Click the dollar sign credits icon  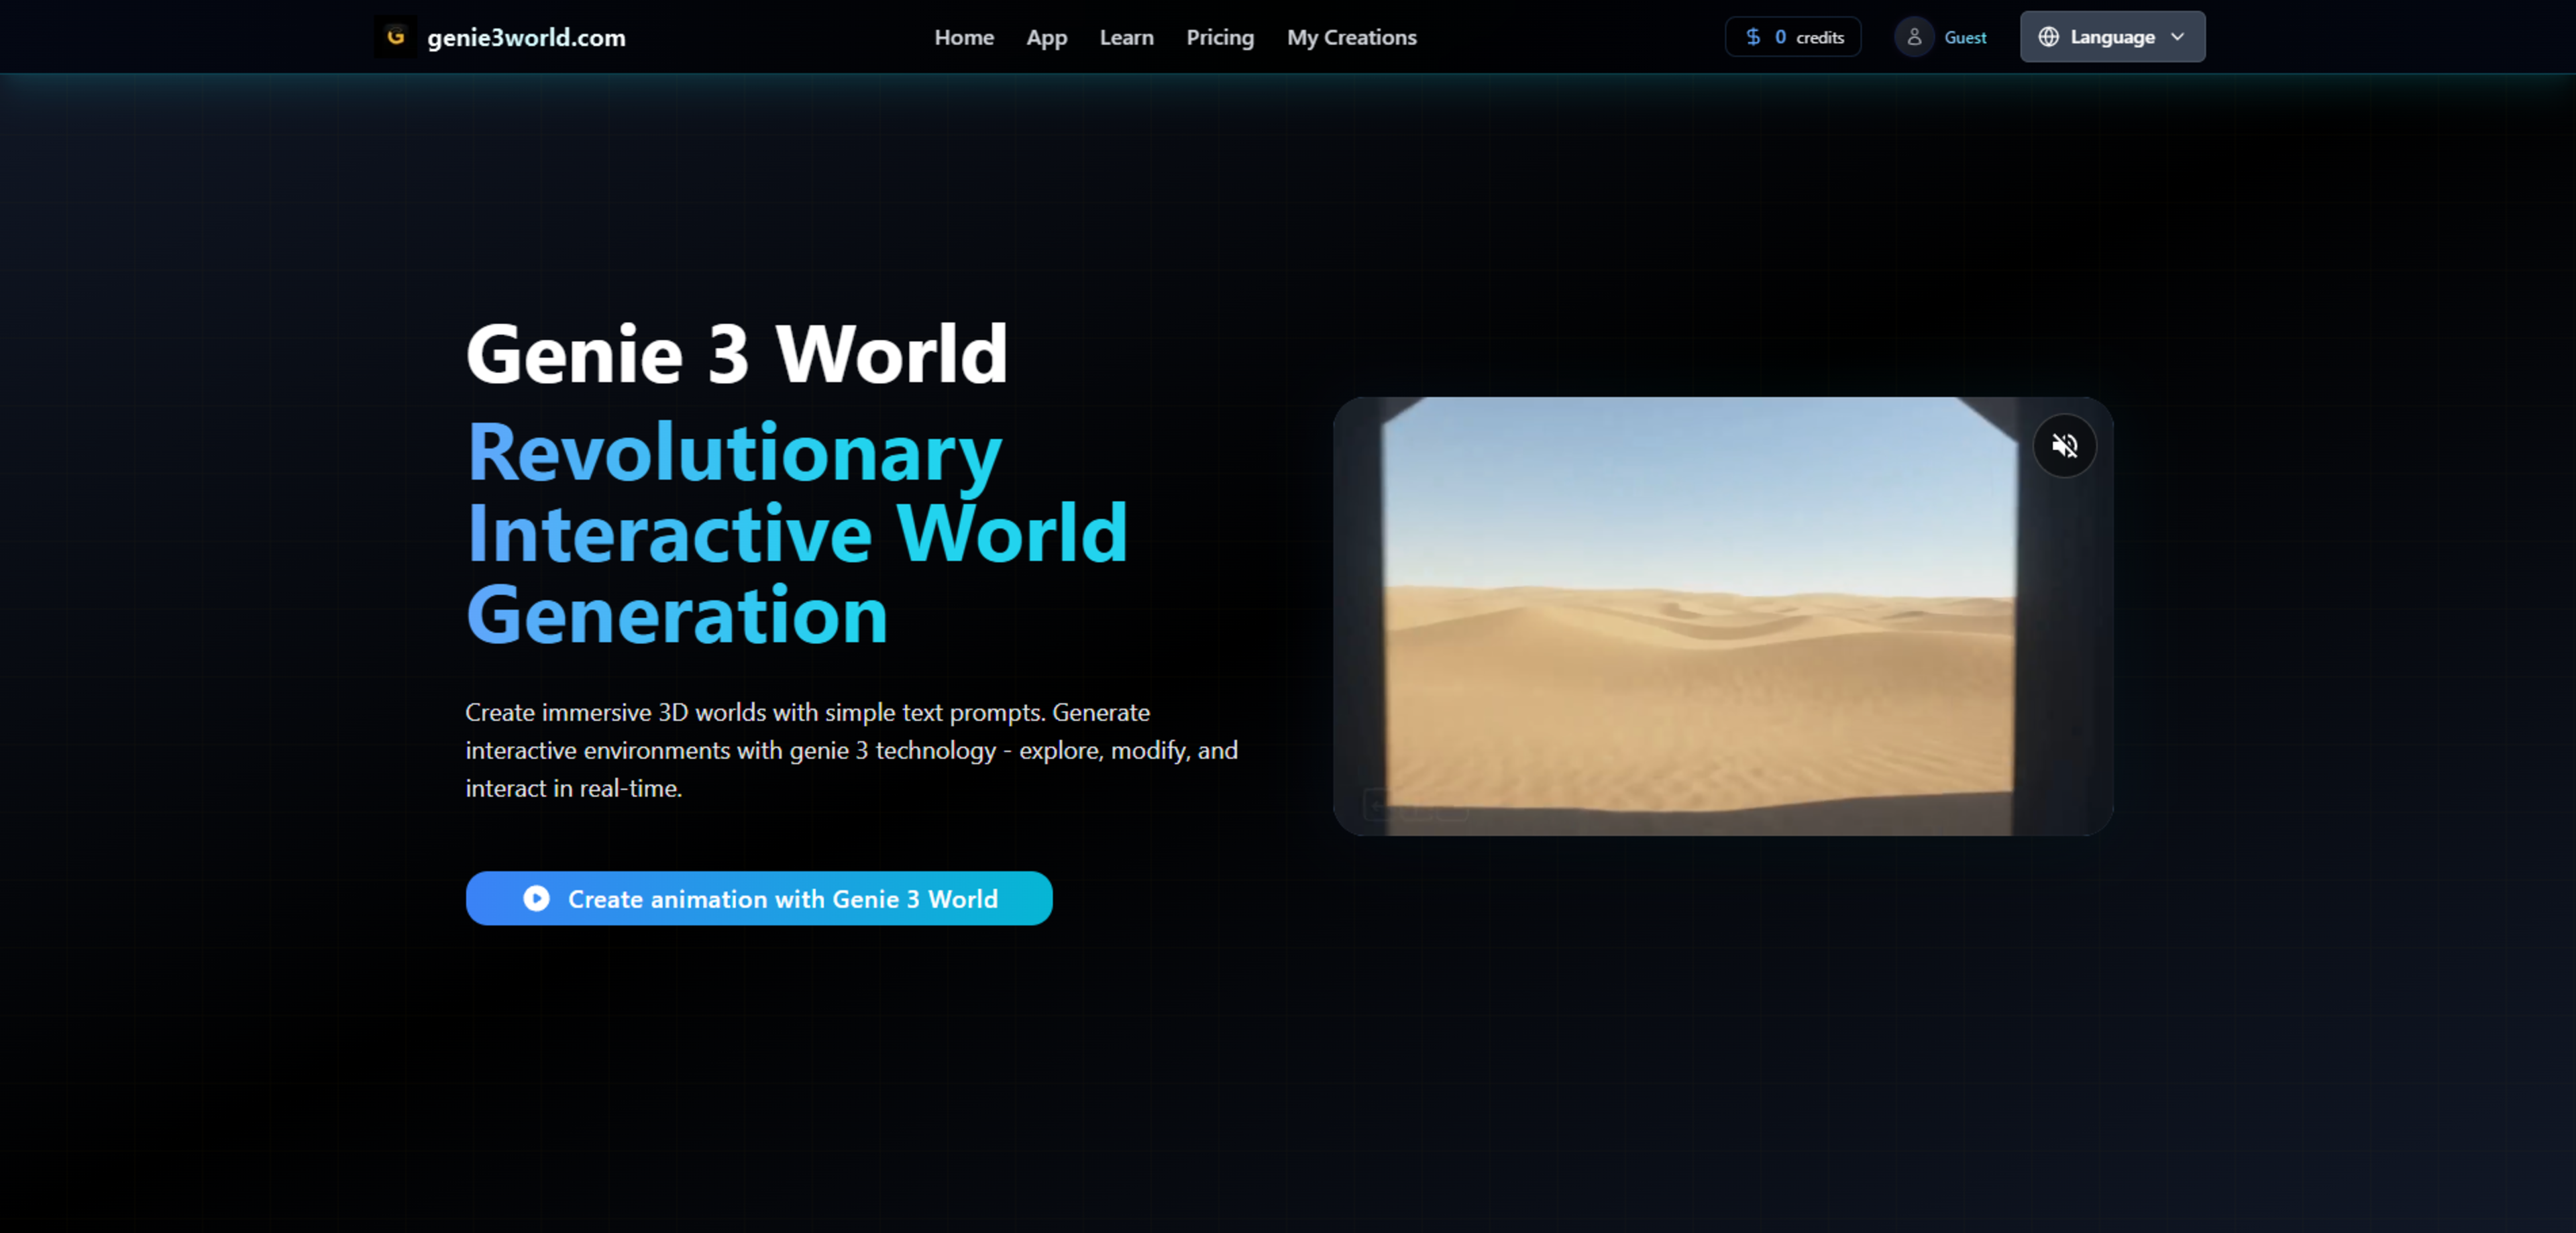pyautogui.click(x=1753, y=37)
